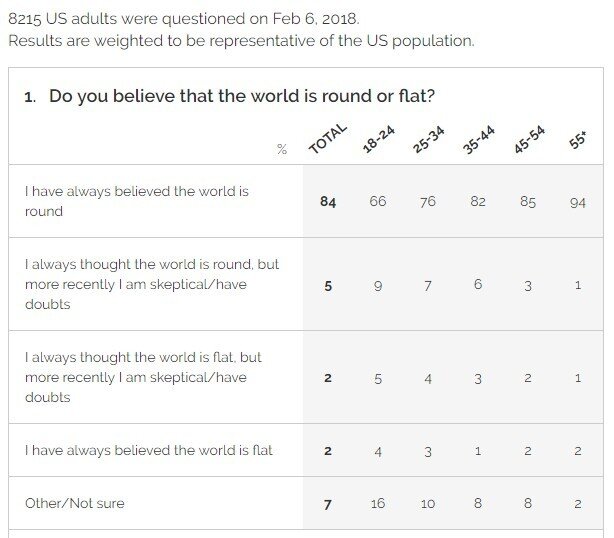The width and height of the screenshot is (614, 538).
Task: Select the "Results are weighted" note text
Action: pos(240,42)
